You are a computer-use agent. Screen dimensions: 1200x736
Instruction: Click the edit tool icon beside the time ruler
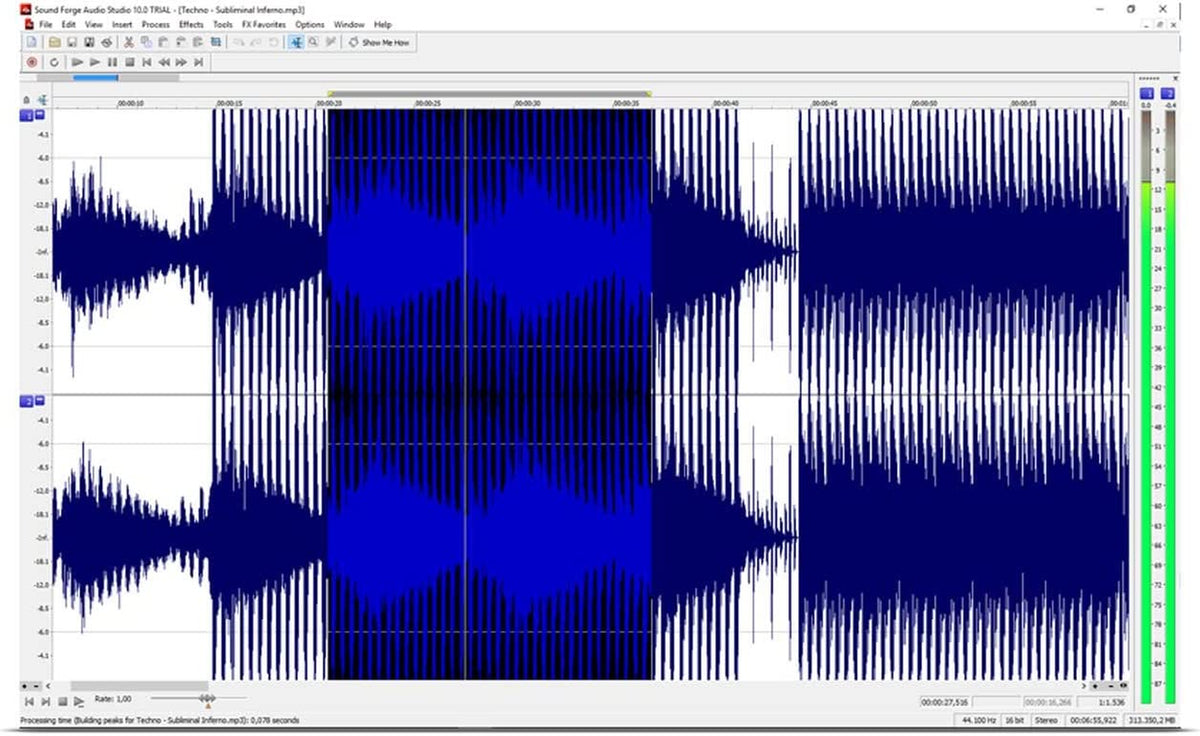coord(42,100)
